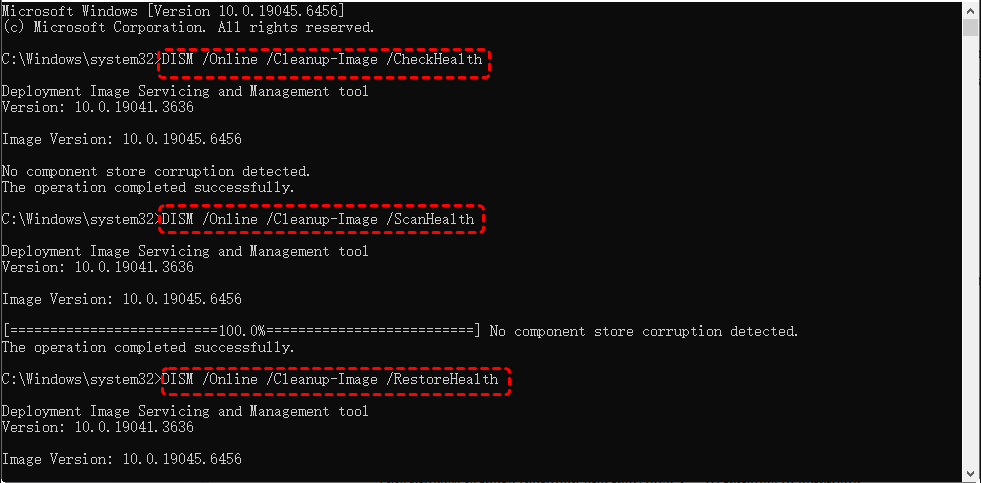Image resolution: width=981 pixels, height=483 pixels.
Task: Click the 100.0% scan progress bar
Action: (x=242, y=331)
